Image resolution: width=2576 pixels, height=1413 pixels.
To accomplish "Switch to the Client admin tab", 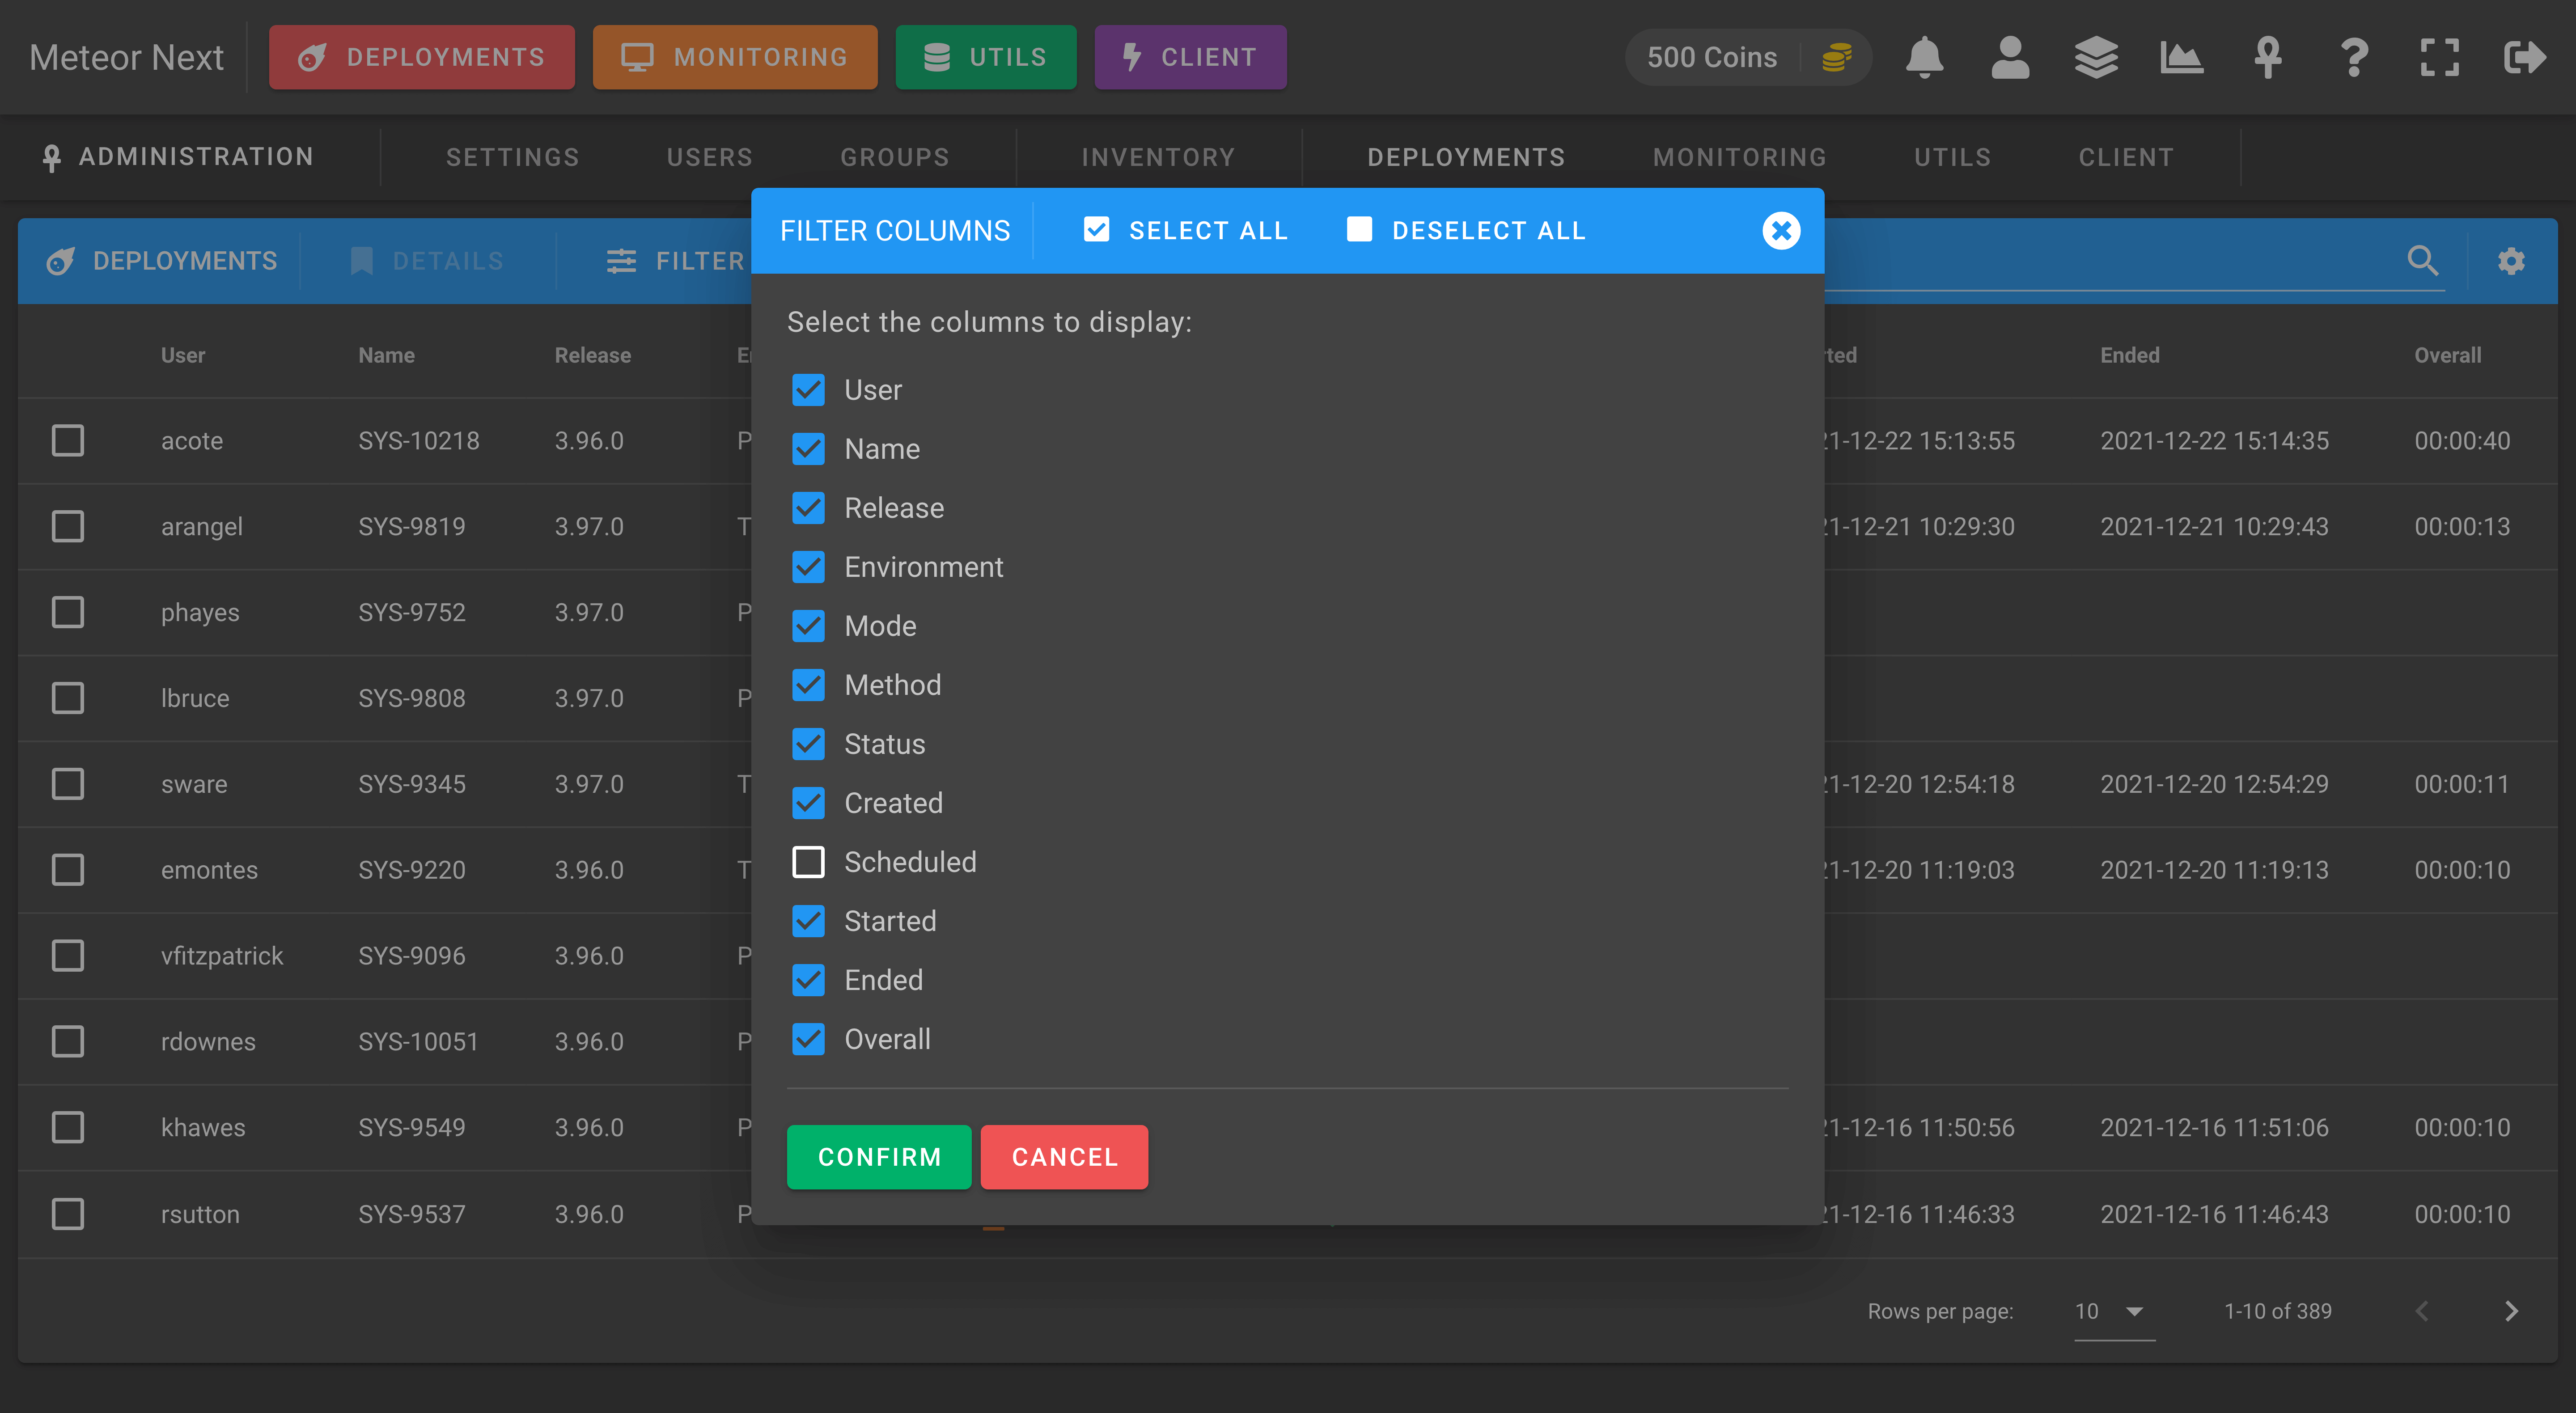I will click(x=2126, y=157).
